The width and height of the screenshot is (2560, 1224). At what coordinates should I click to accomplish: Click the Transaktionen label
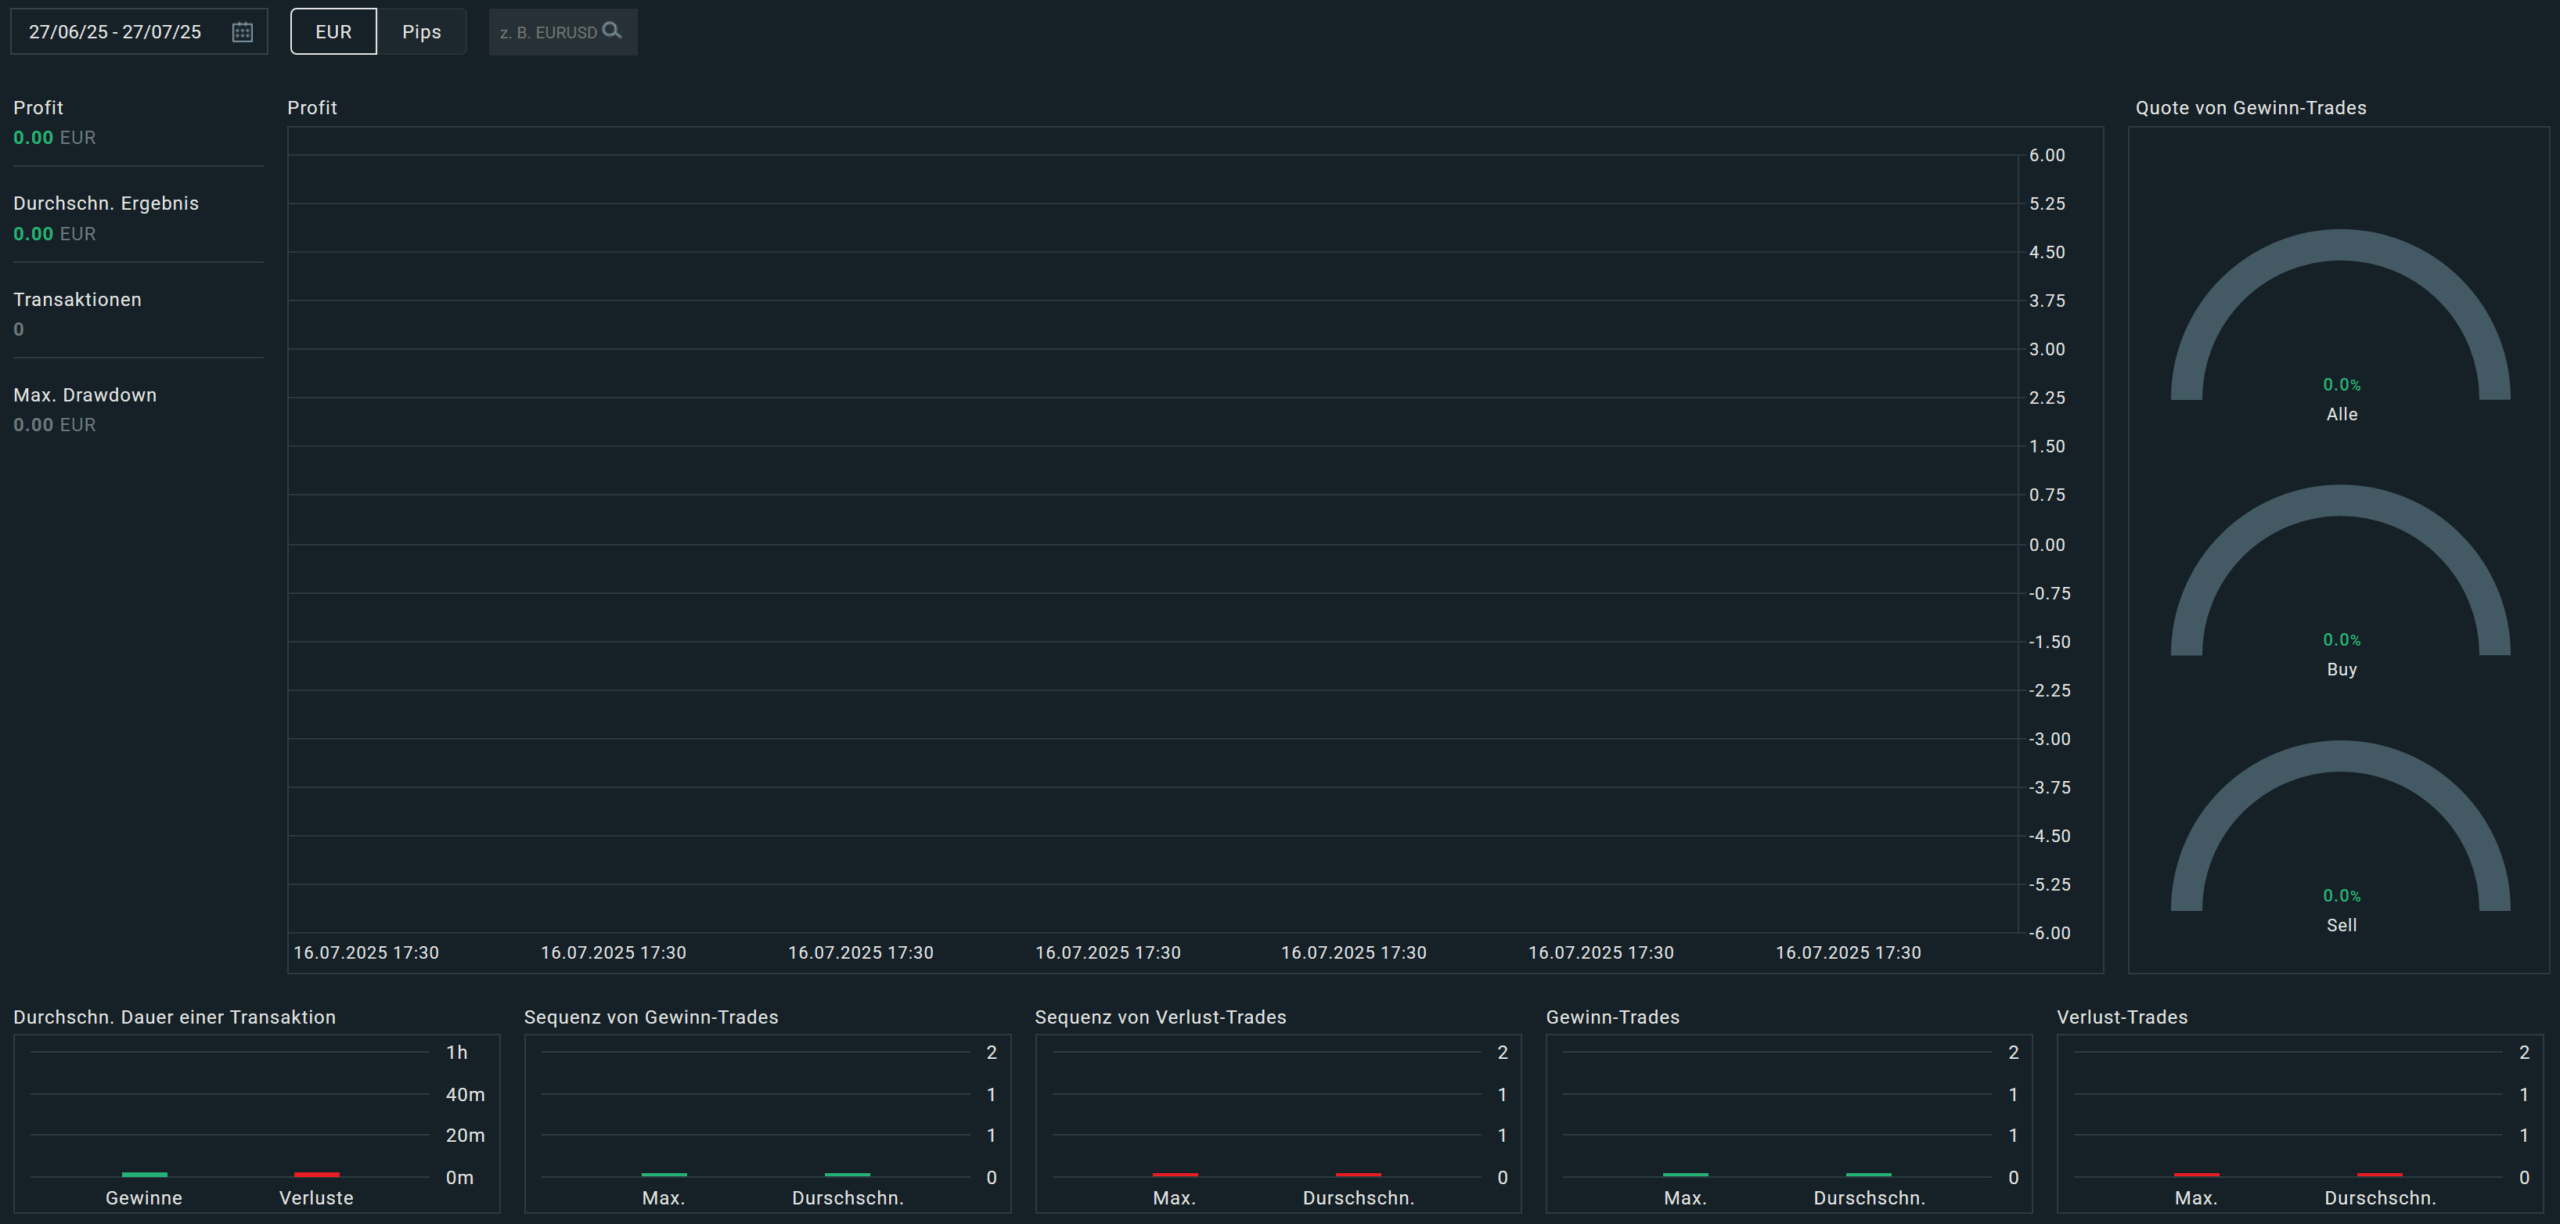[x=77, y=299]
